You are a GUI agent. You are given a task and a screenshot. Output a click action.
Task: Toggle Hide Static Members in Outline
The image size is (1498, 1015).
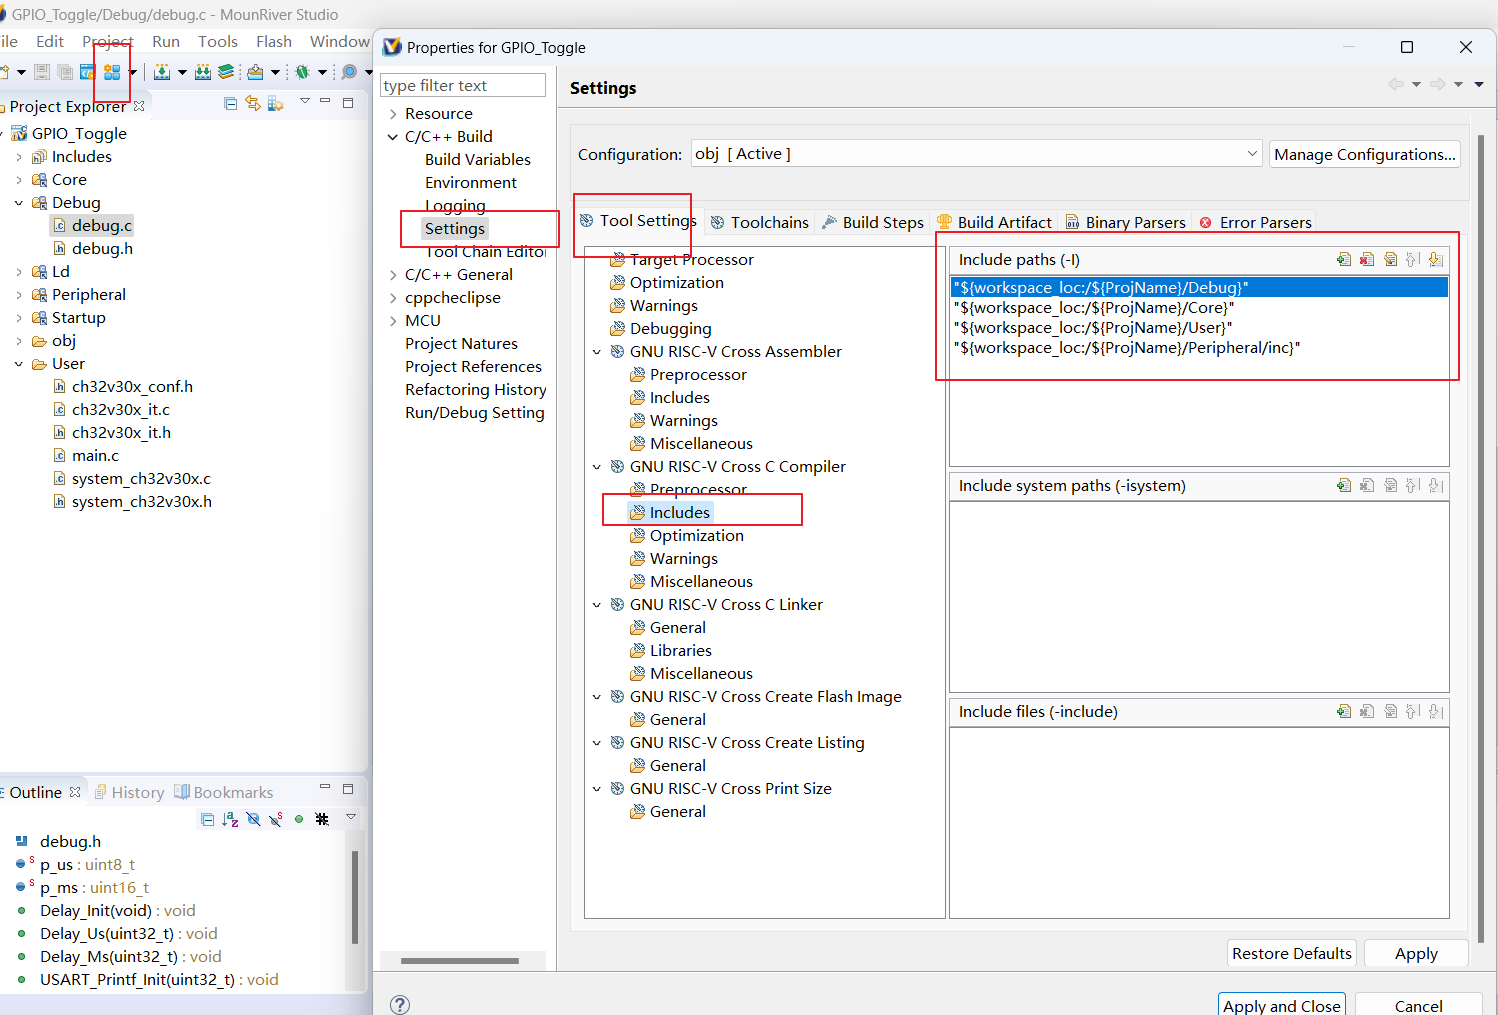pos(275,819)
